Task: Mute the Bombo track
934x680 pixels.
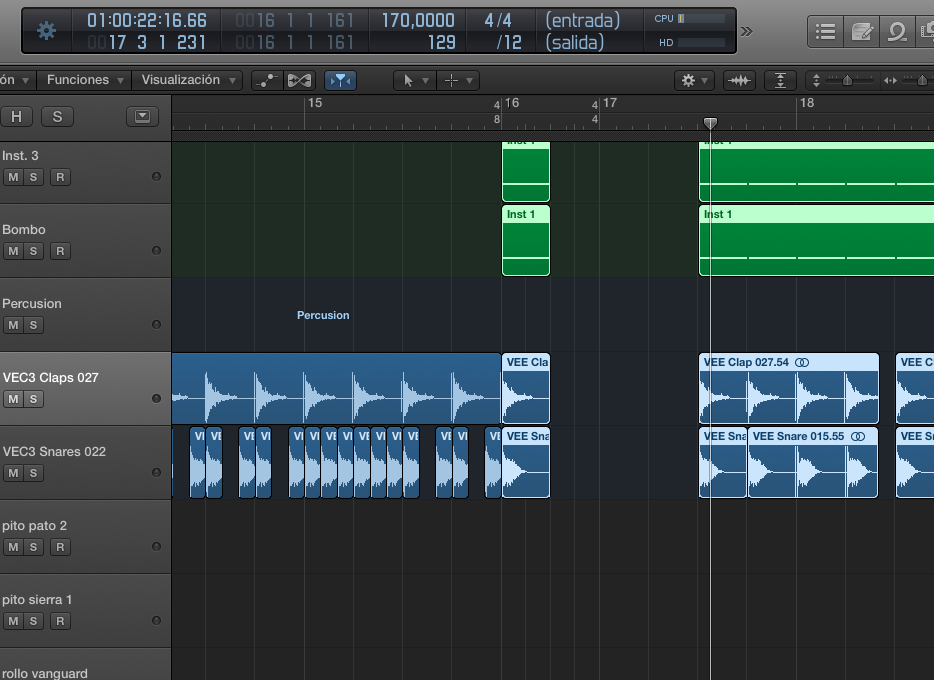Action: (x=13, y=251)
